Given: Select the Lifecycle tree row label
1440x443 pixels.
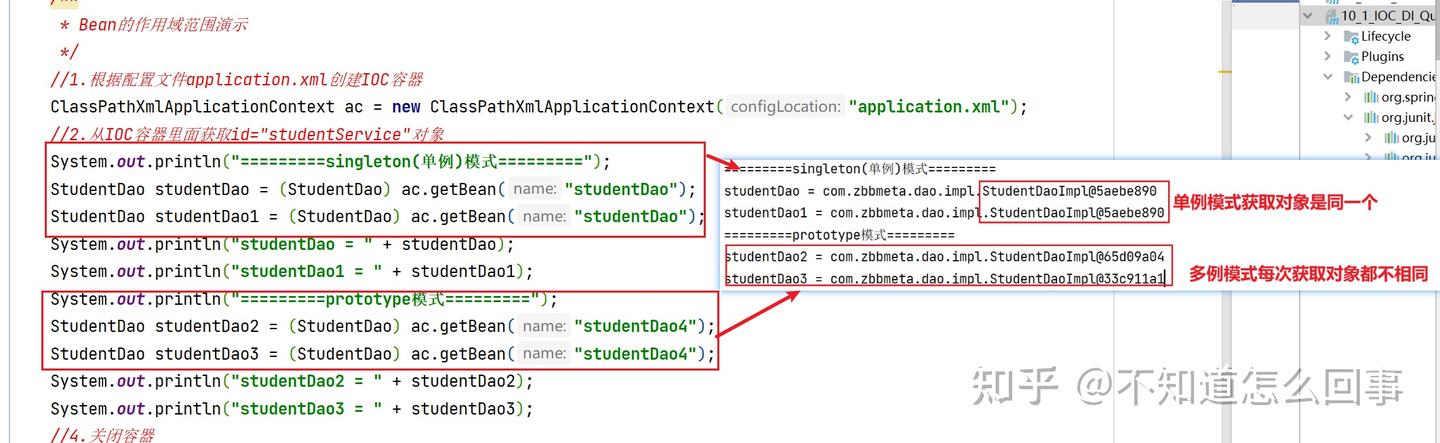Looking at the screenshot, I should (1386, 36).
